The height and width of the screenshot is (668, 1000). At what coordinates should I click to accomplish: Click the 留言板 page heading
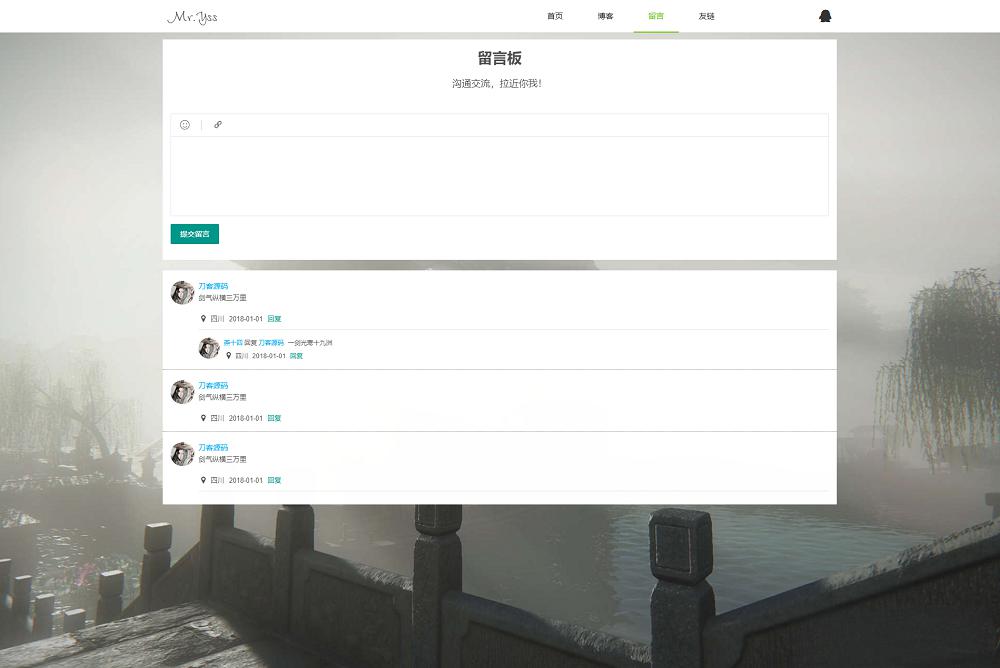[x=499, y=58]
